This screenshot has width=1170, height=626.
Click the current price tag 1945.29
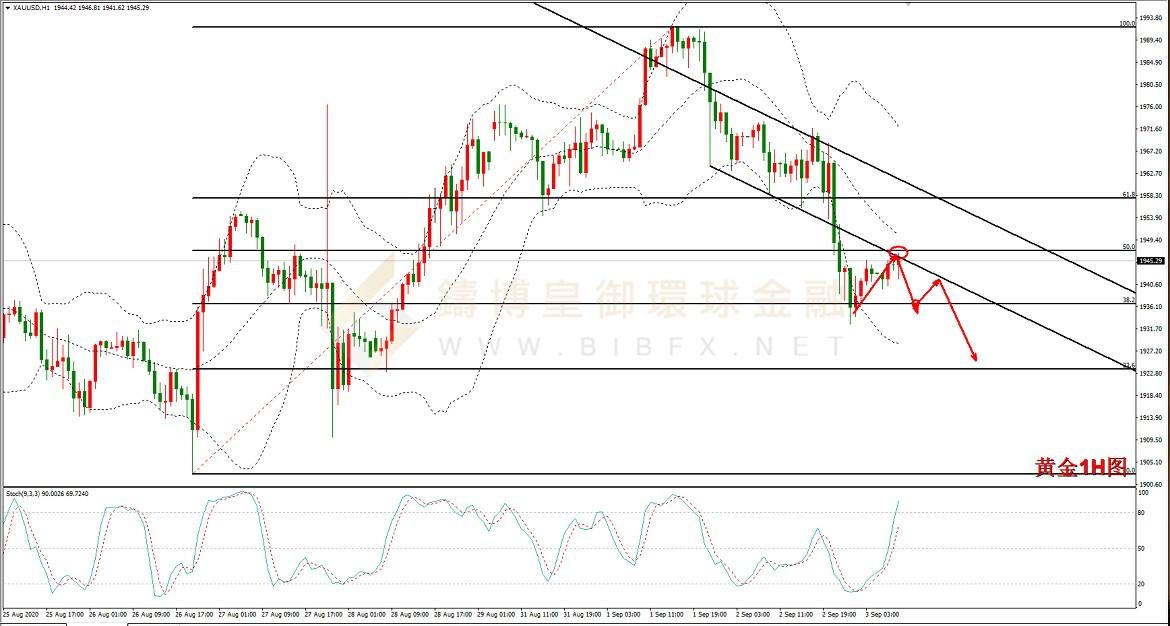(1150, 261)
